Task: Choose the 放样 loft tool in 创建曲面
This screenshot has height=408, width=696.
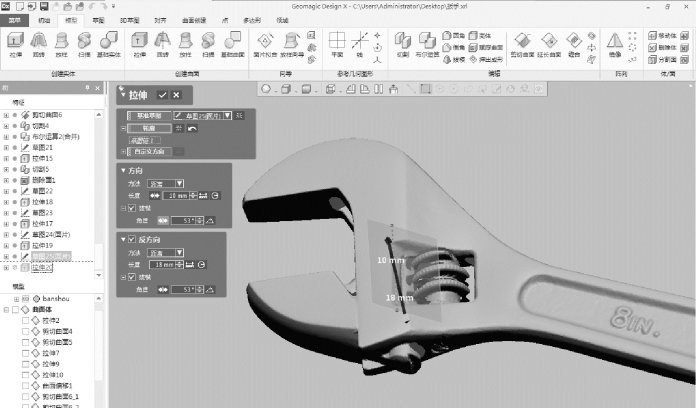Action: pos(186,44)
